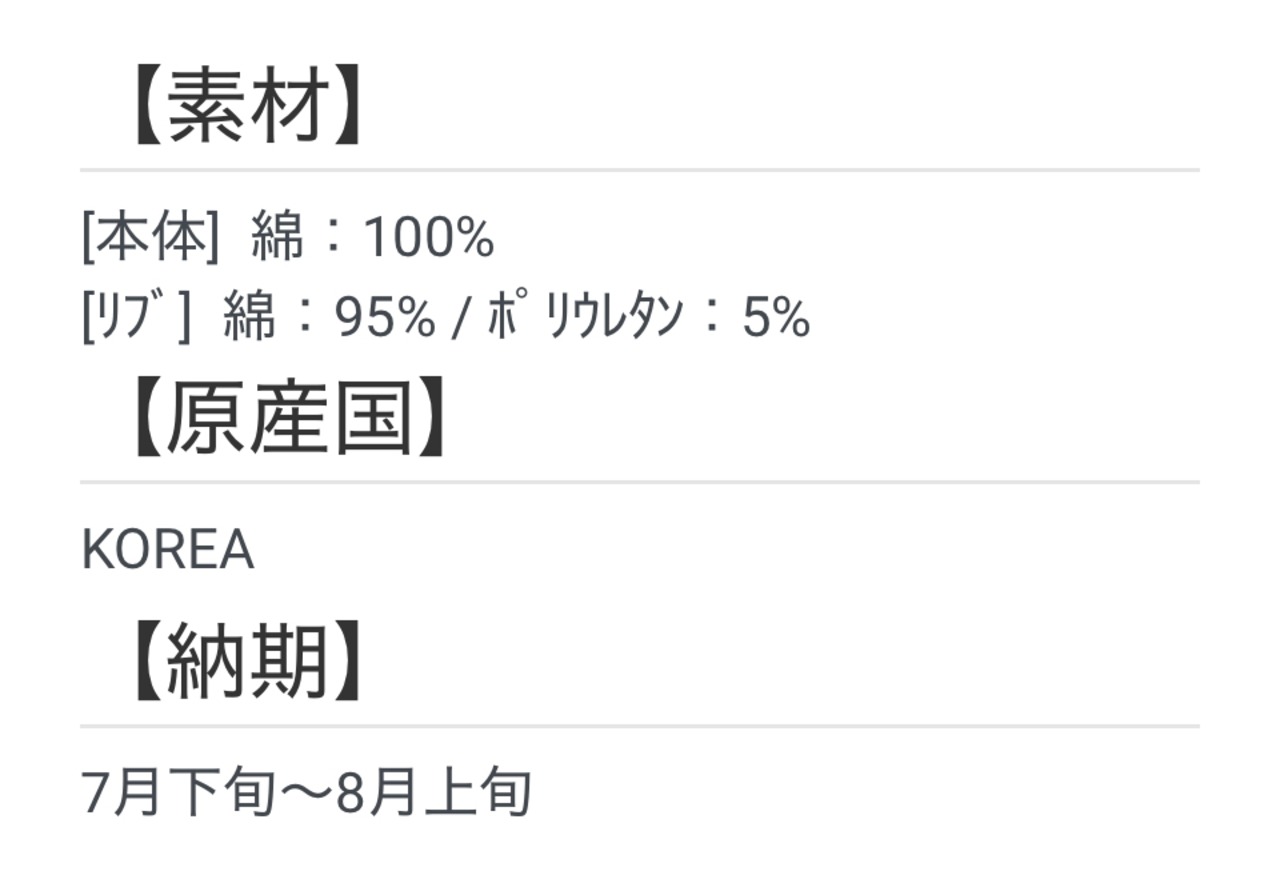
Task: Click the divider line below 【素材】
Action: coord(640,170)
